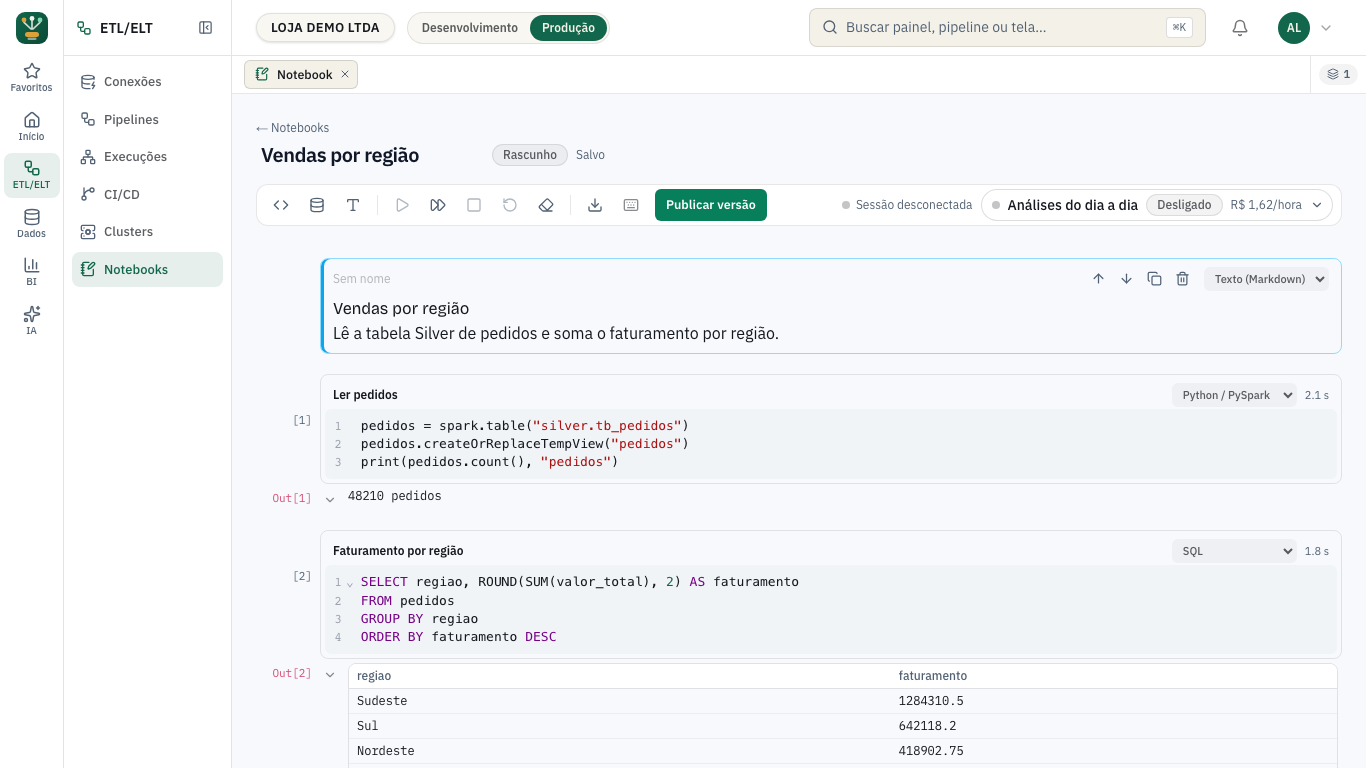Image resolution: width=1366 pixels, height=768 pixels.
Task: Switch the environment to Desenvolvimento
Action: pyautogui.click(x=470, y=28)
